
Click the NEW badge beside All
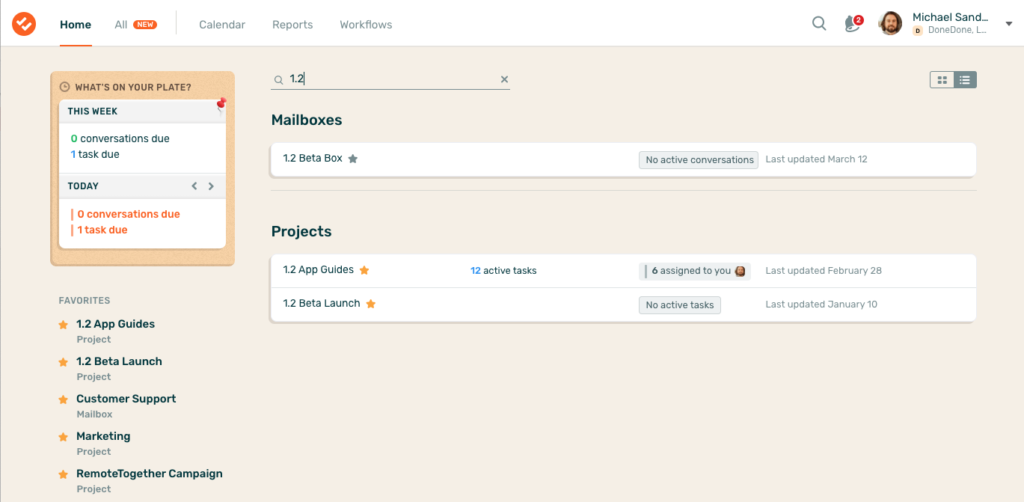point(145,25)
